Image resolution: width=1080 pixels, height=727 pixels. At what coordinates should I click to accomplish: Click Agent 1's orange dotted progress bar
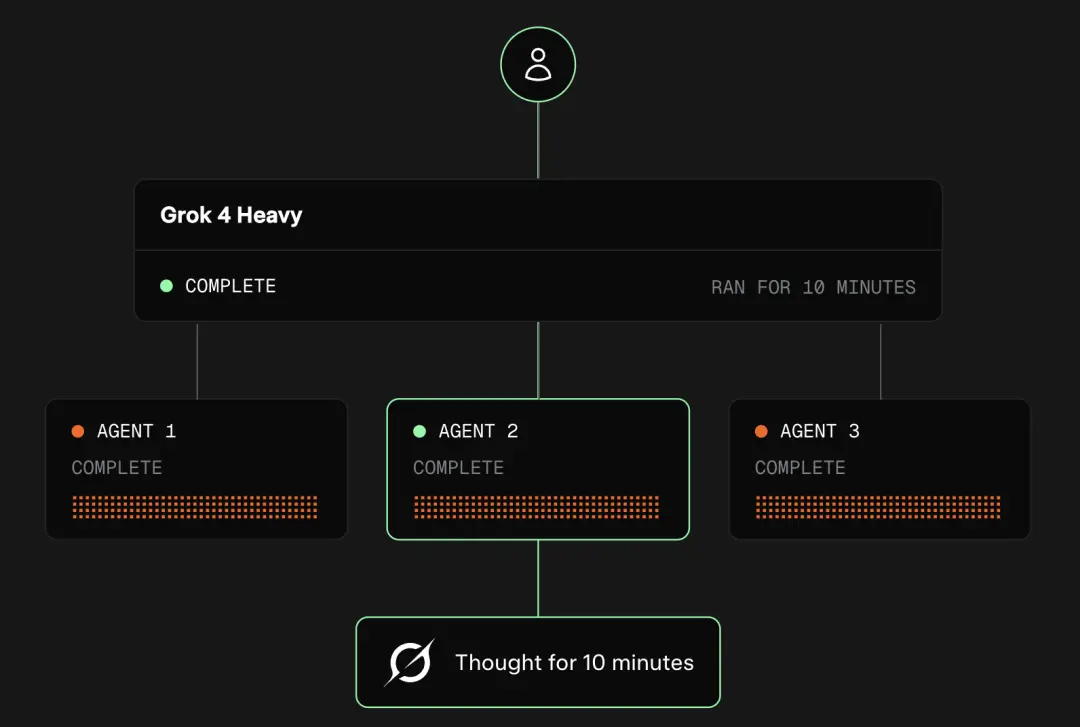pyautogui.click(x=195, y=507)
